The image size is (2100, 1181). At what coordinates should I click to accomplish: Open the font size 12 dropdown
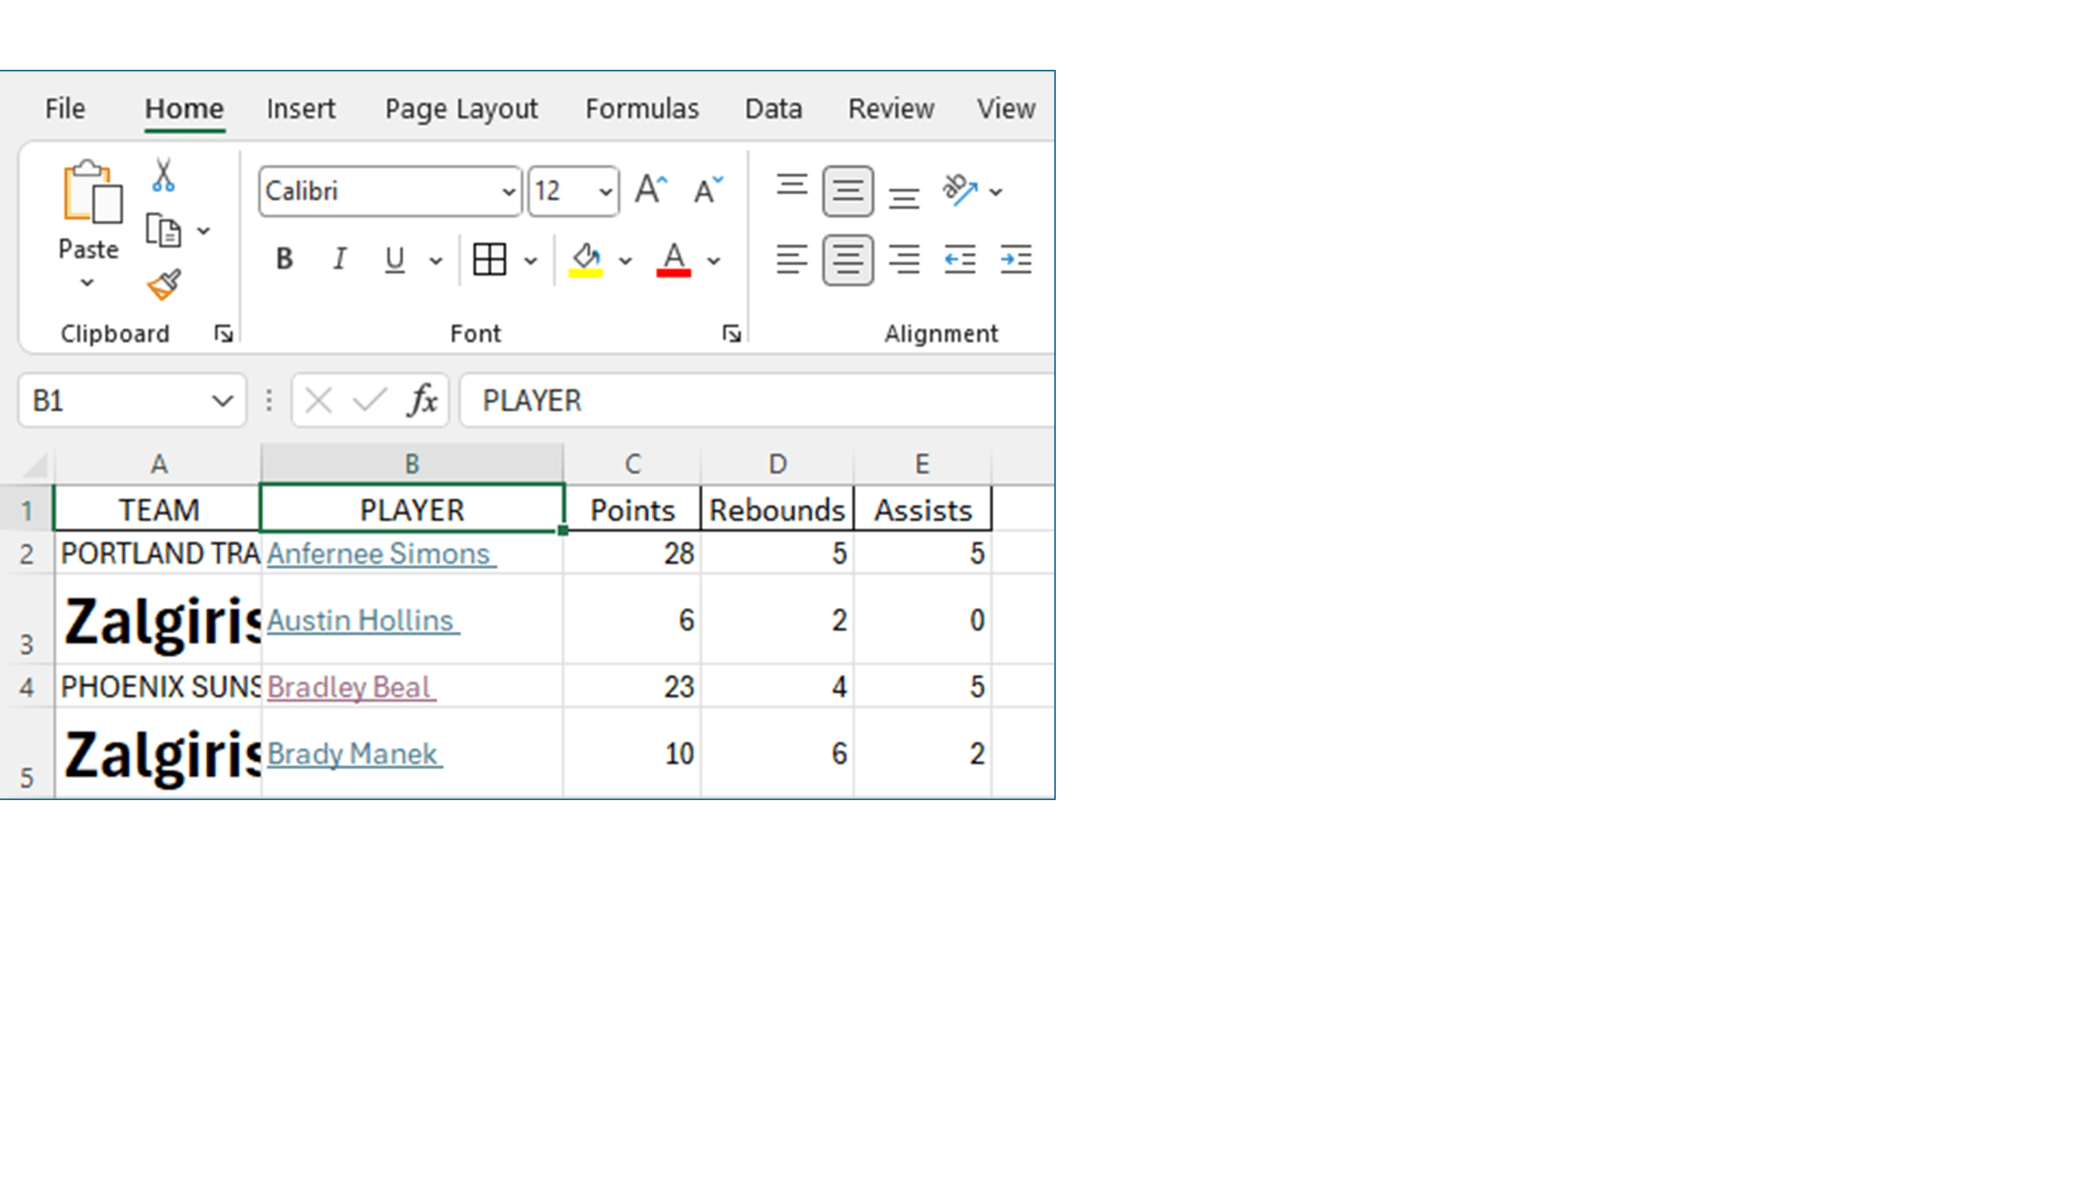605,191
